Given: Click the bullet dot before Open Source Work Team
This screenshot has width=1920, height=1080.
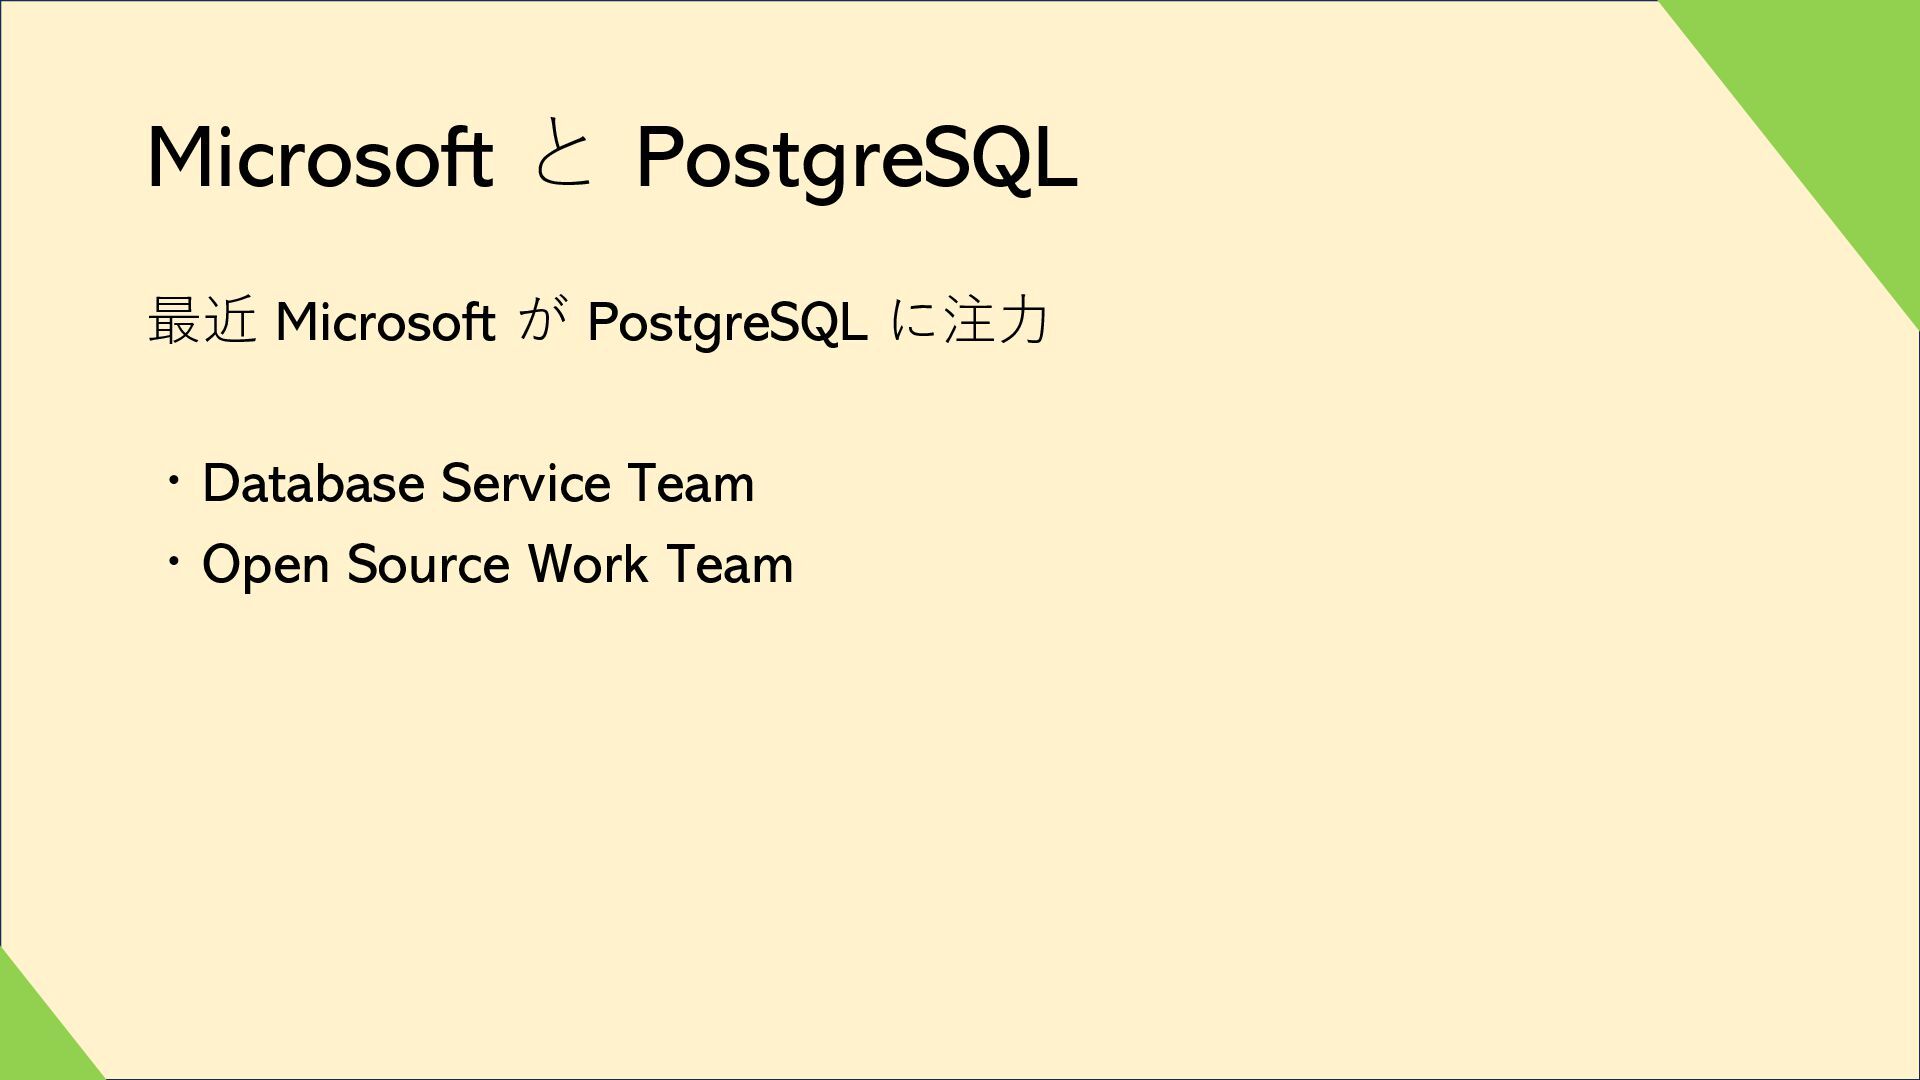Looking at the screenshot, I should [174, 564].
